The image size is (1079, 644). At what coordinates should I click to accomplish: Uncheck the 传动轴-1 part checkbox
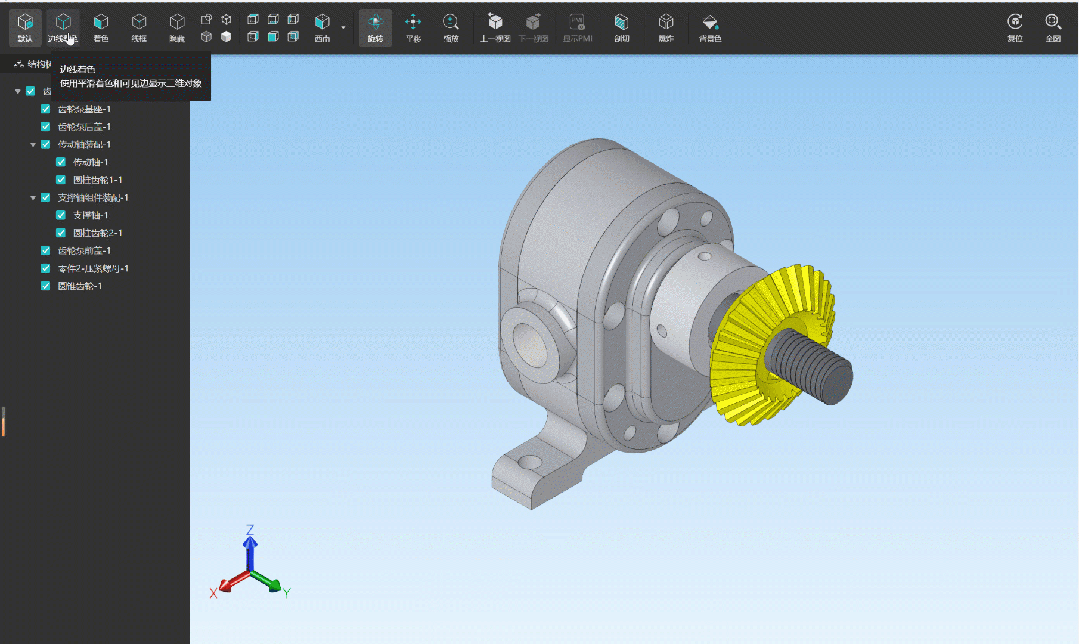(x=61, y=162)
